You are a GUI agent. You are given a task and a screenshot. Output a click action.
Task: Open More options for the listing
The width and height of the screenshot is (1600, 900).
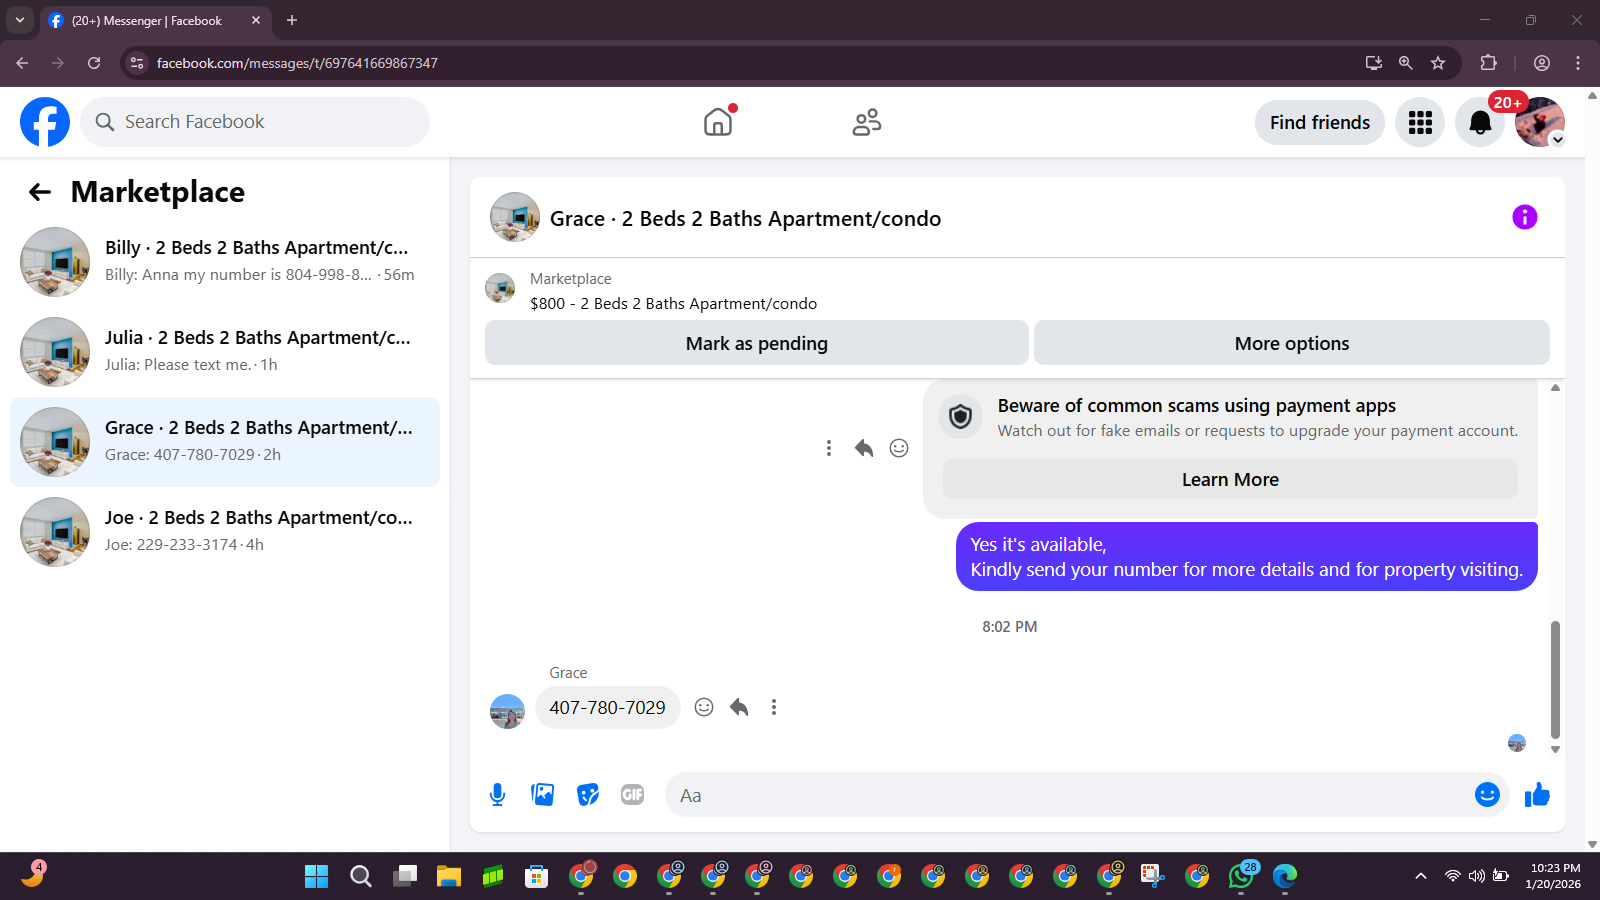(x=1292, y=343)
